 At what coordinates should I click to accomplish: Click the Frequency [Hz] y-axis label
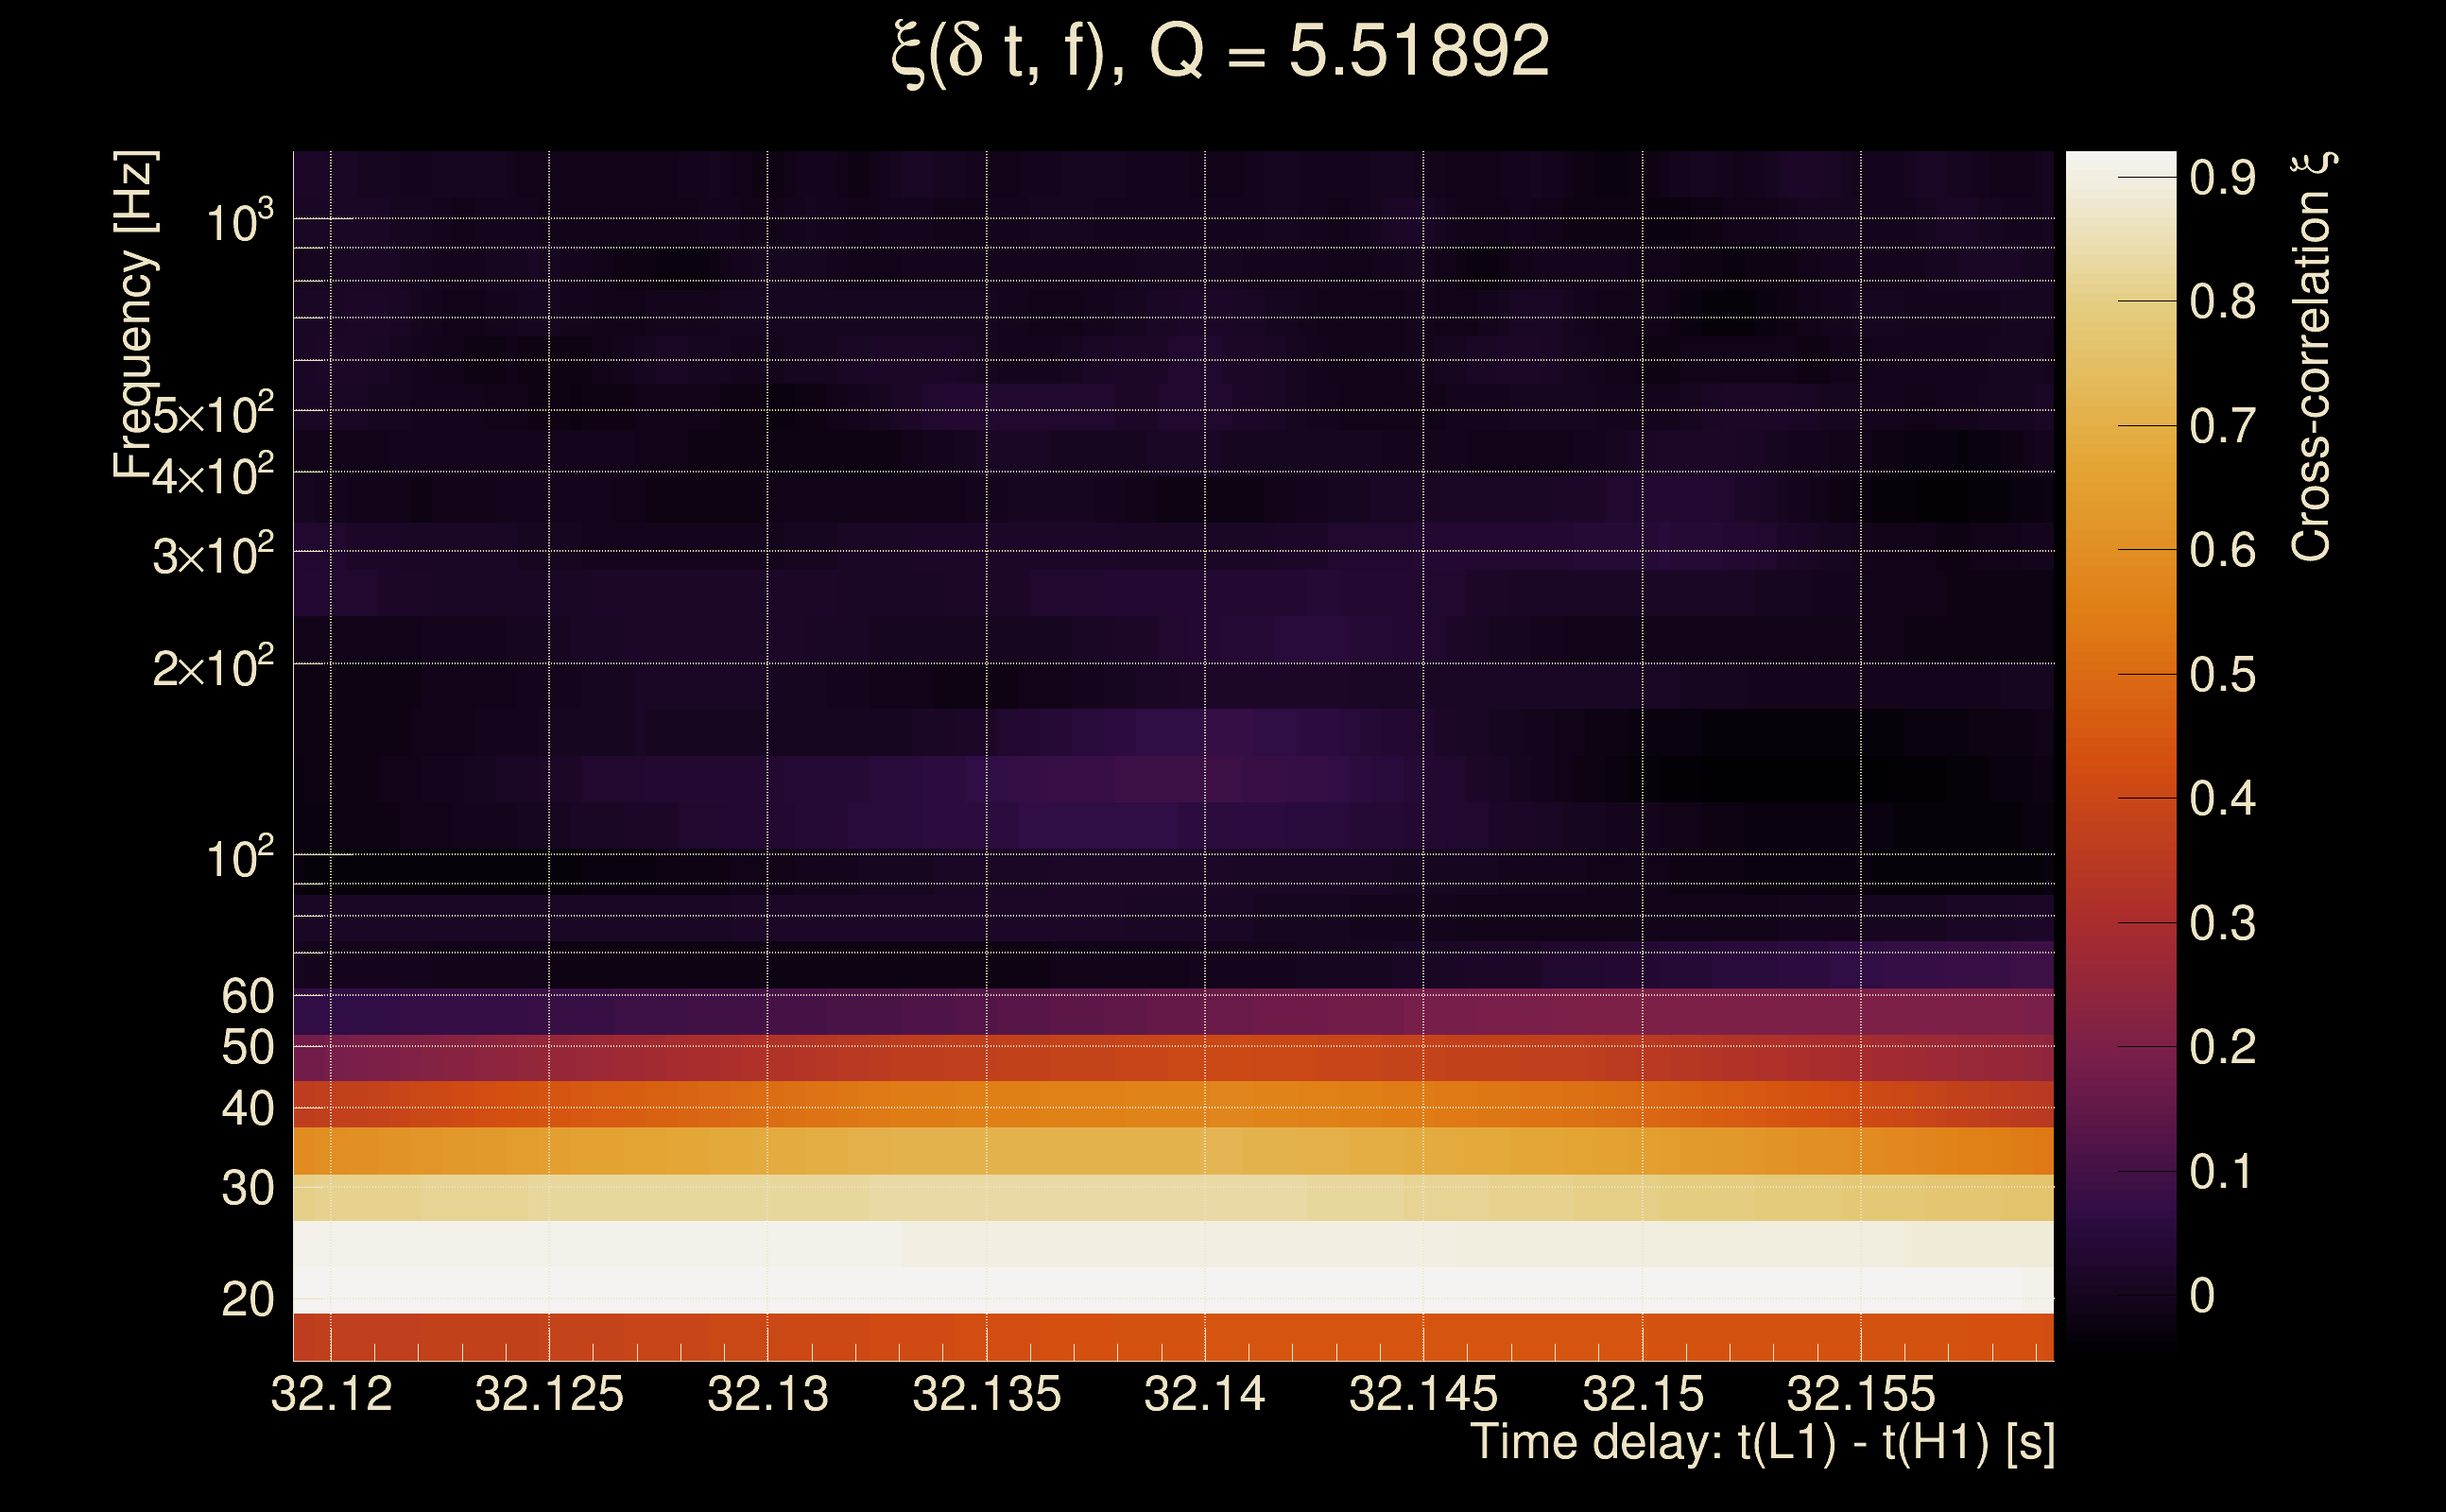pyautogui.click(x=134, y=315)
